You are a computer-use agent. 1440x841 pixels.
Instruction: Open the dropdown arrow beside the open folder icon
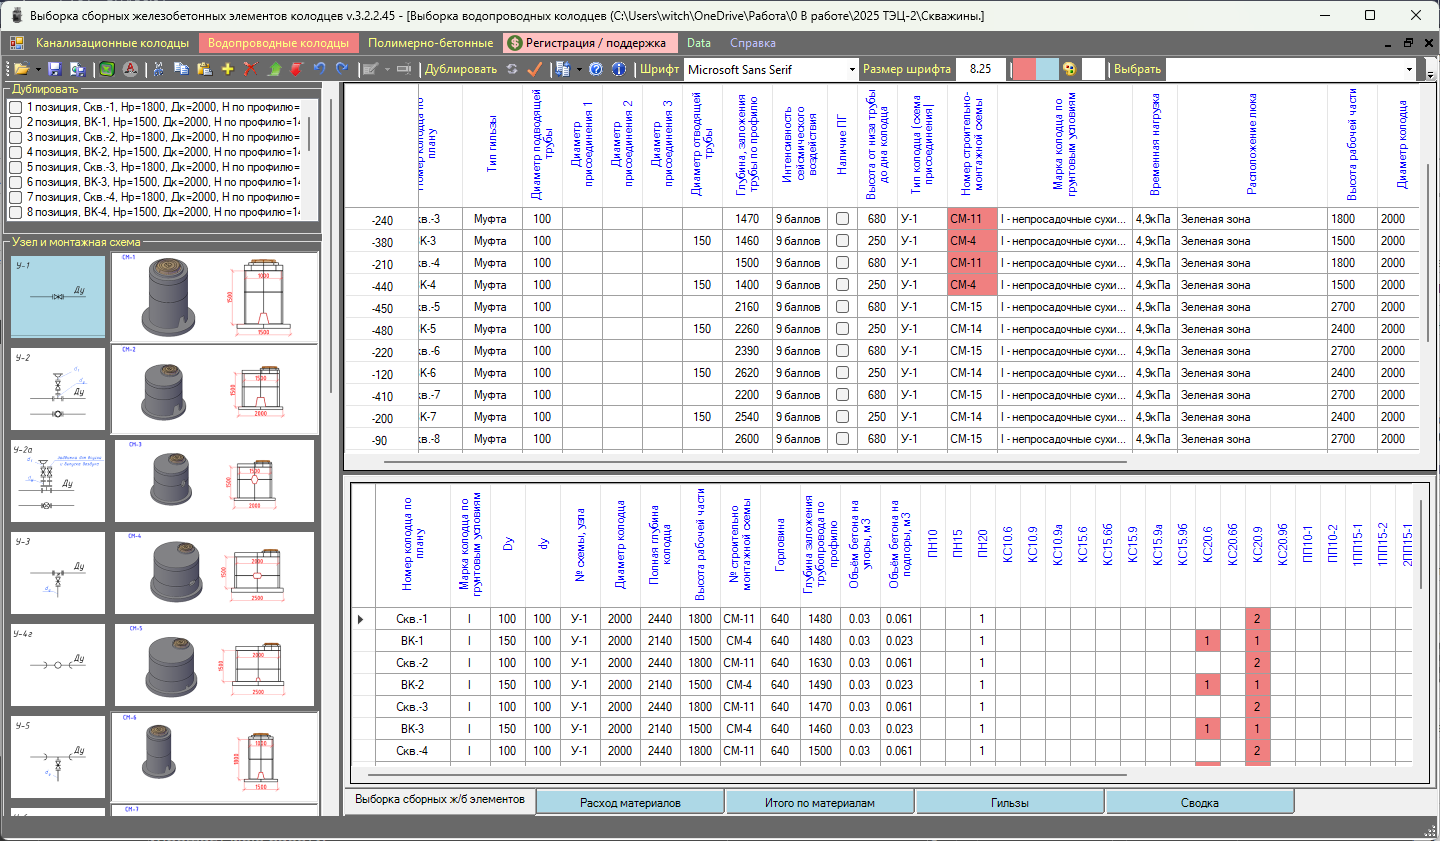38,70
